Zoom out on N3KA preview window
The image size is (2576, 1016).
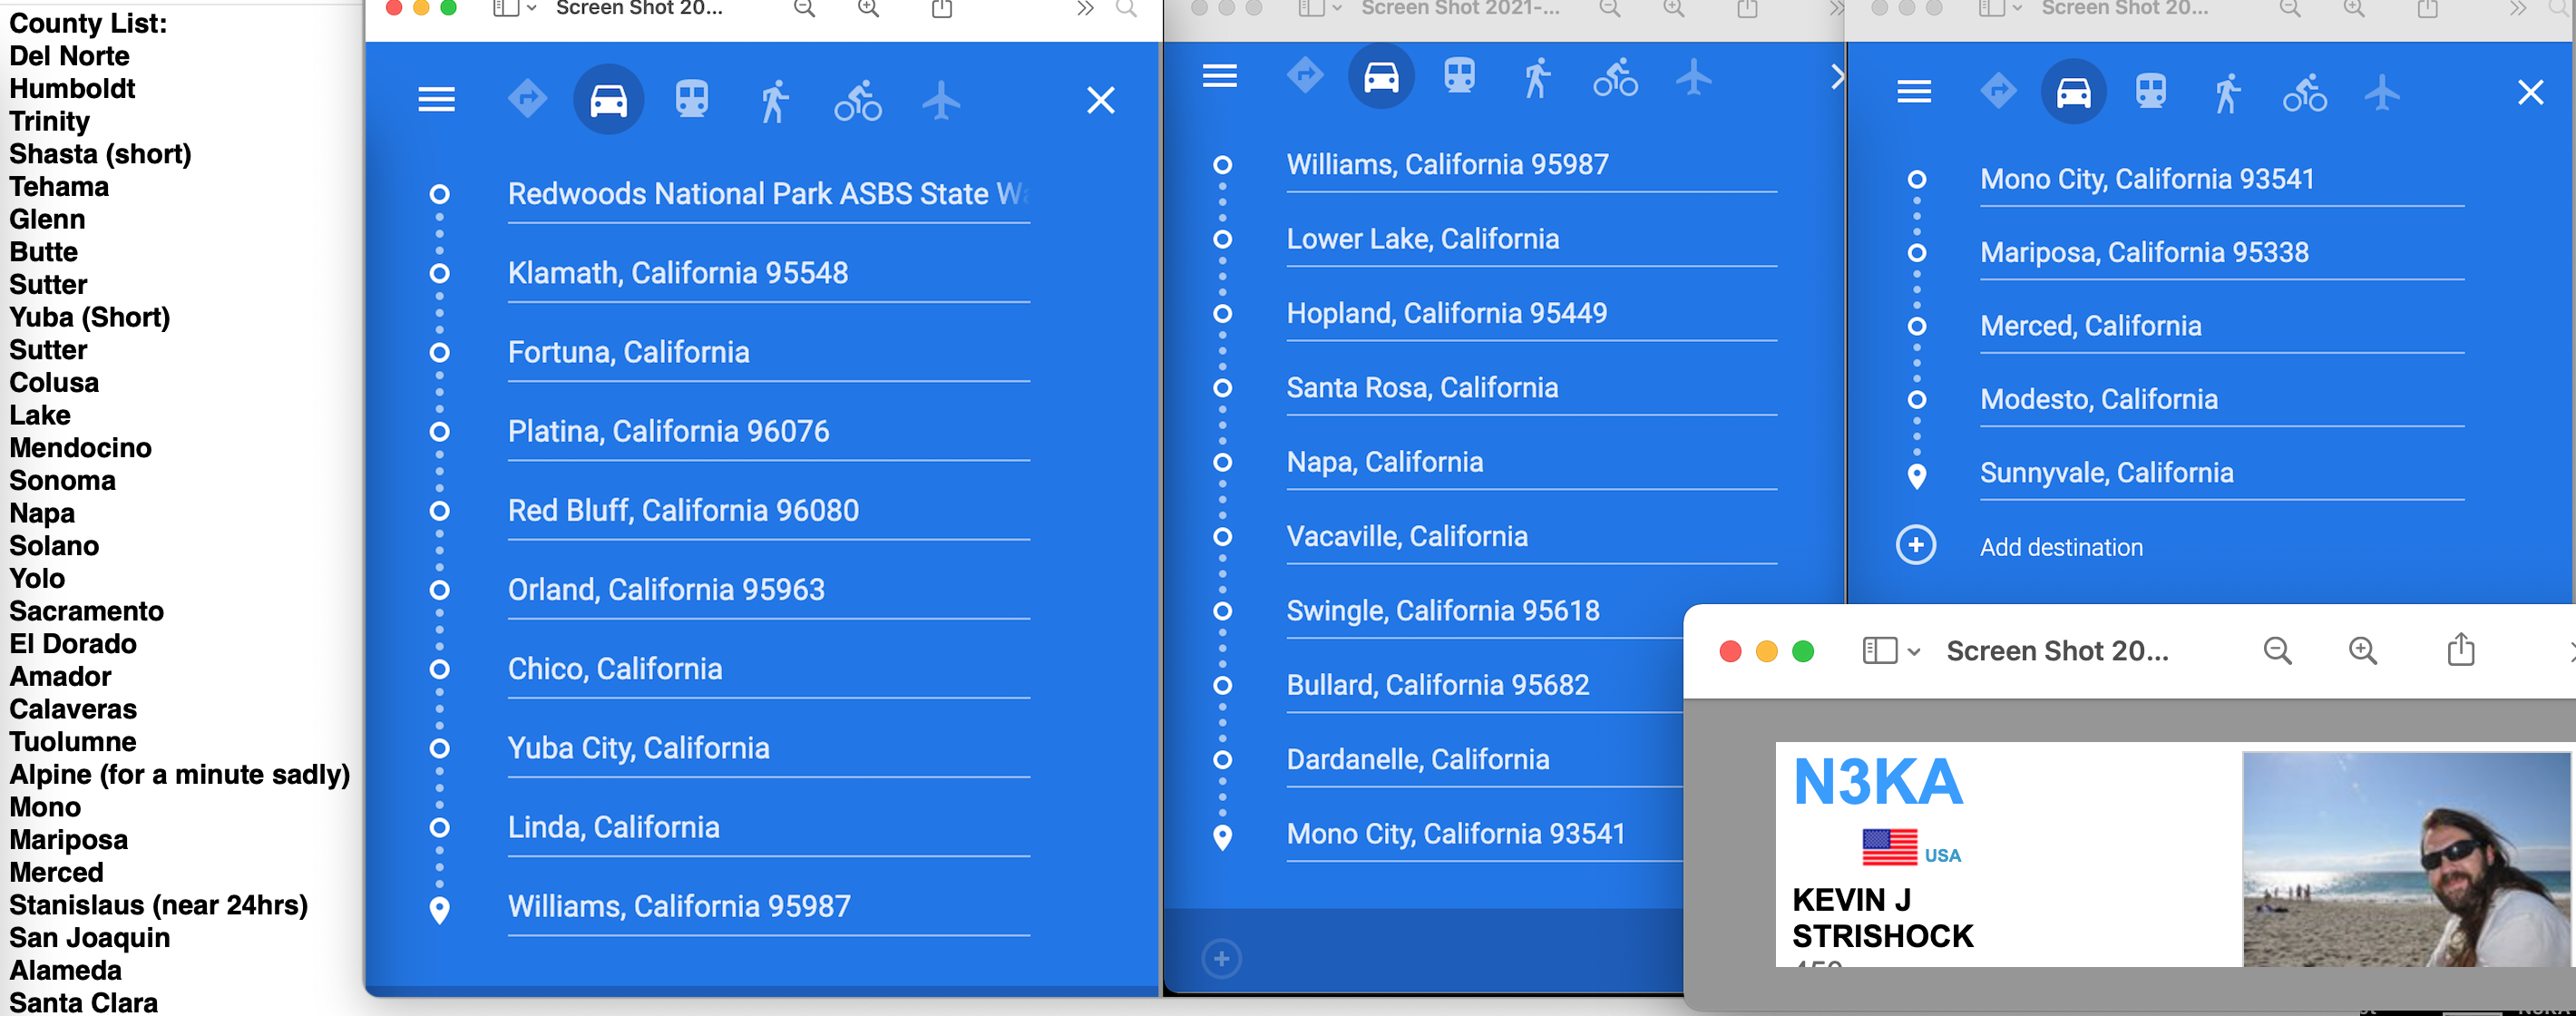[x=2277, y=651]
